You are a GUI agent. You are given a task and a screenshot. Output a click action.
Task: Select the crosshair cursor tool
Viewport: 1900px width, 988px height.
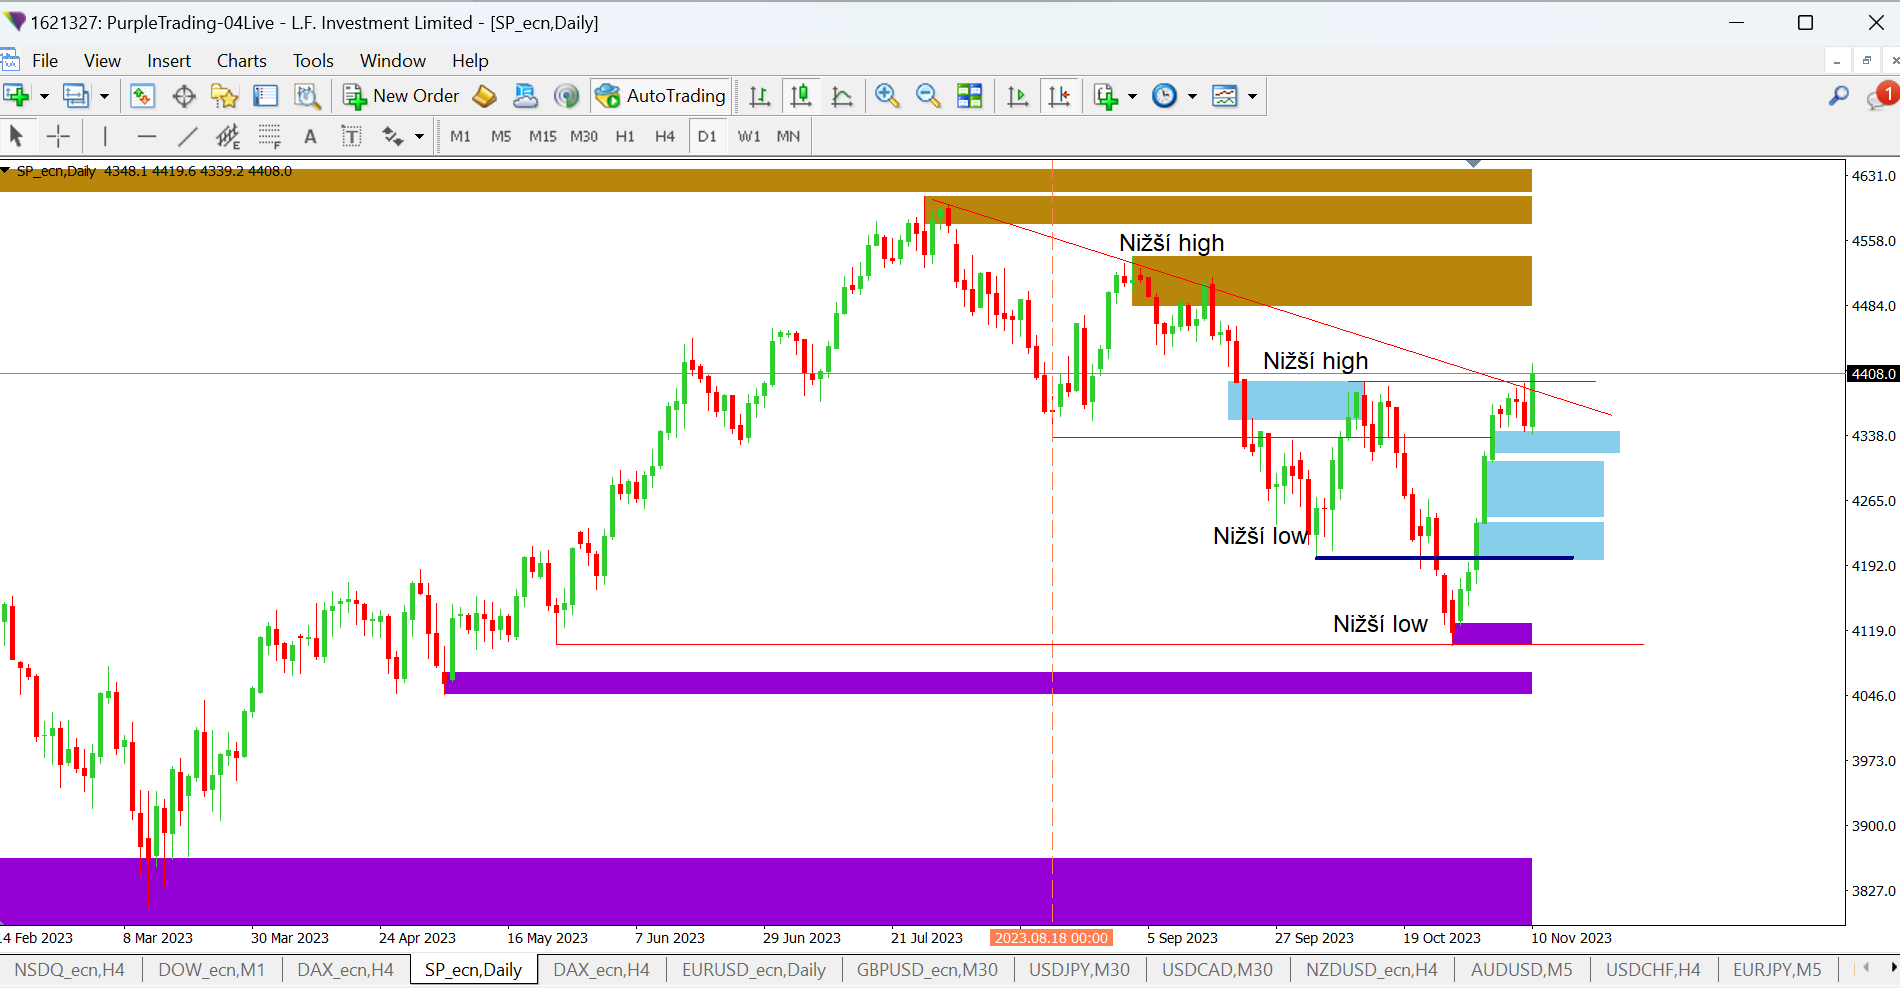pos(58,136)
